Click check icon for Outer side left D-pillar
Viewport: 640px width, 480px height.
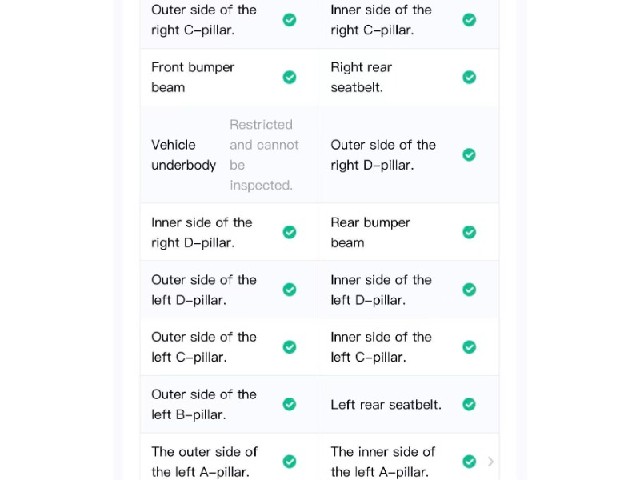289,289
